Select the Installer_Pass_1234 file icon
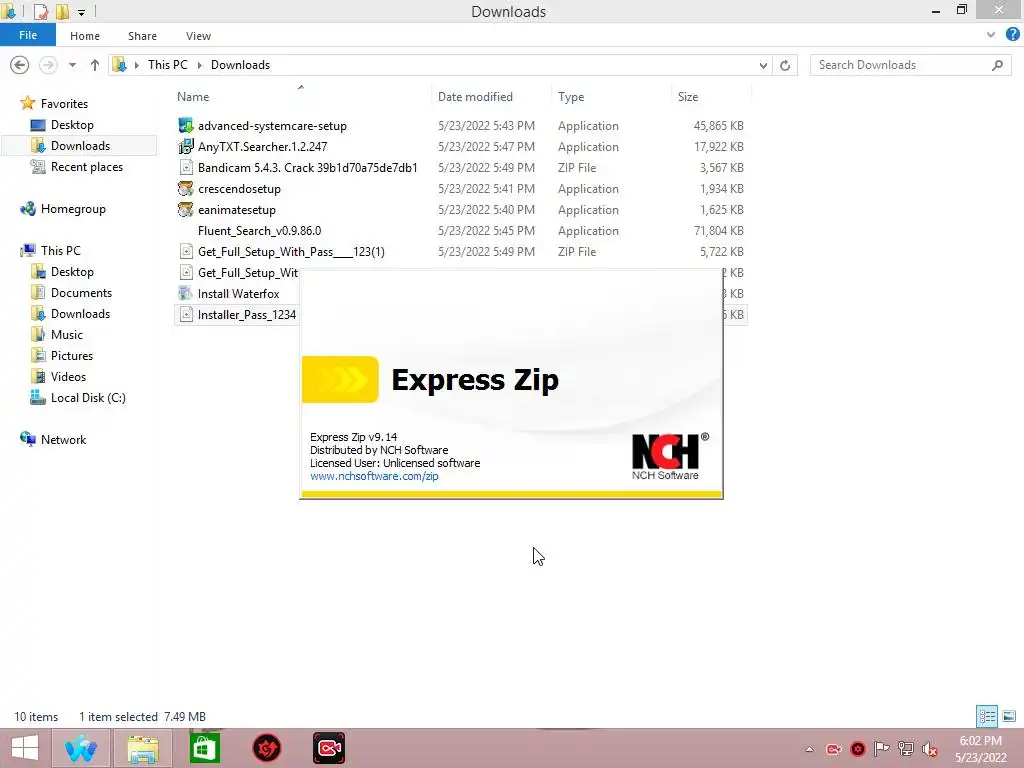The width and height of the screenshot is (1024, 768). (x=186, y=315)
